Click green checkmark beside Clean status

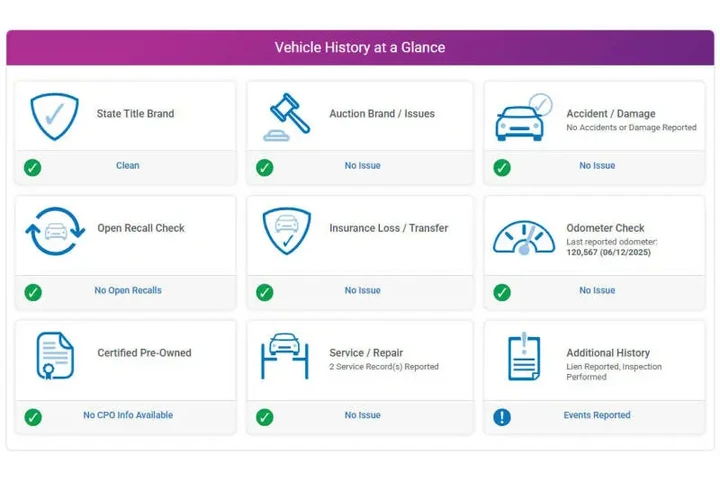[x=33, y=168]
